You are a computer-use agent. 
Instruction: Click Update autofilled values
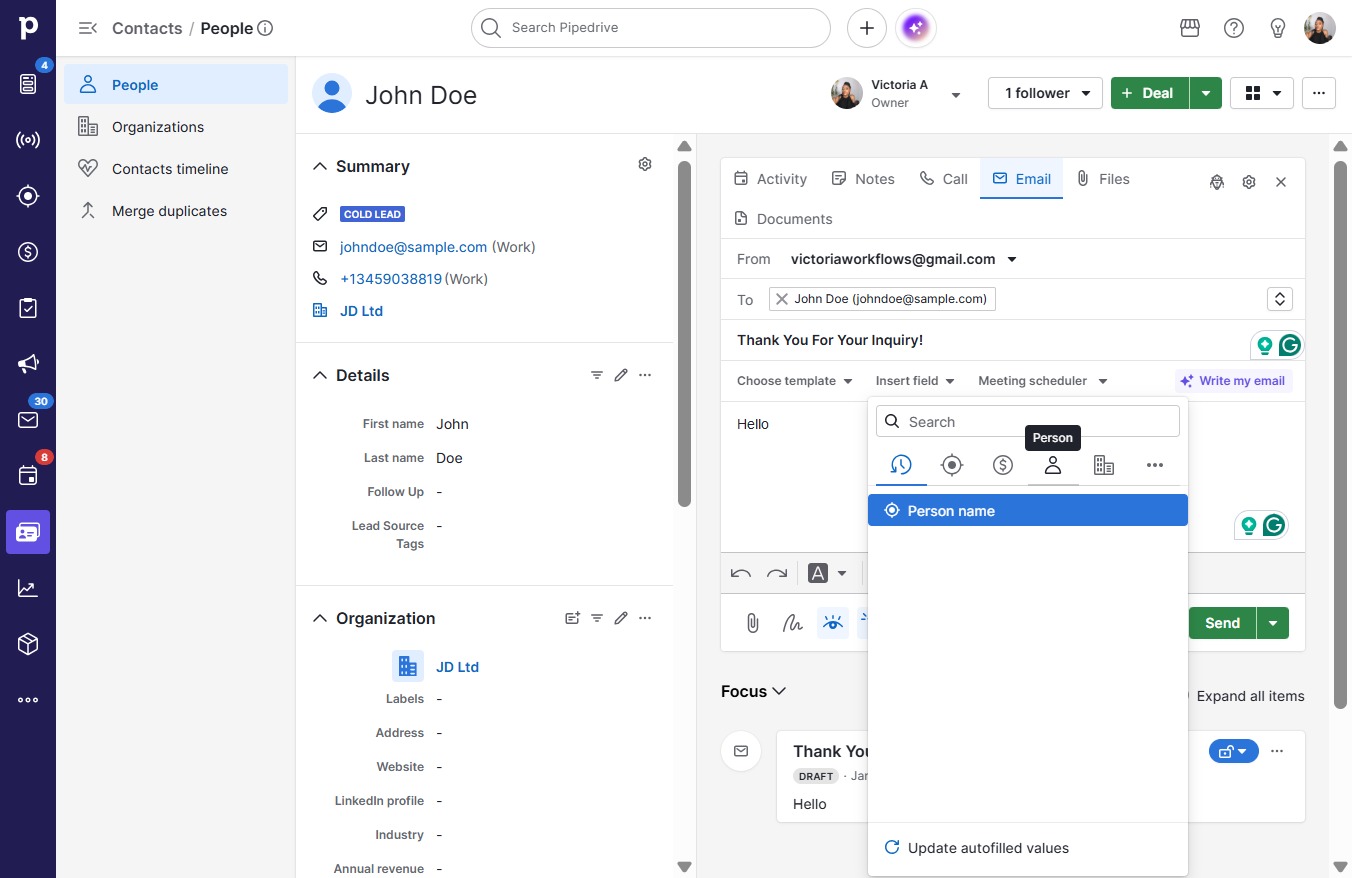point(988,848)
